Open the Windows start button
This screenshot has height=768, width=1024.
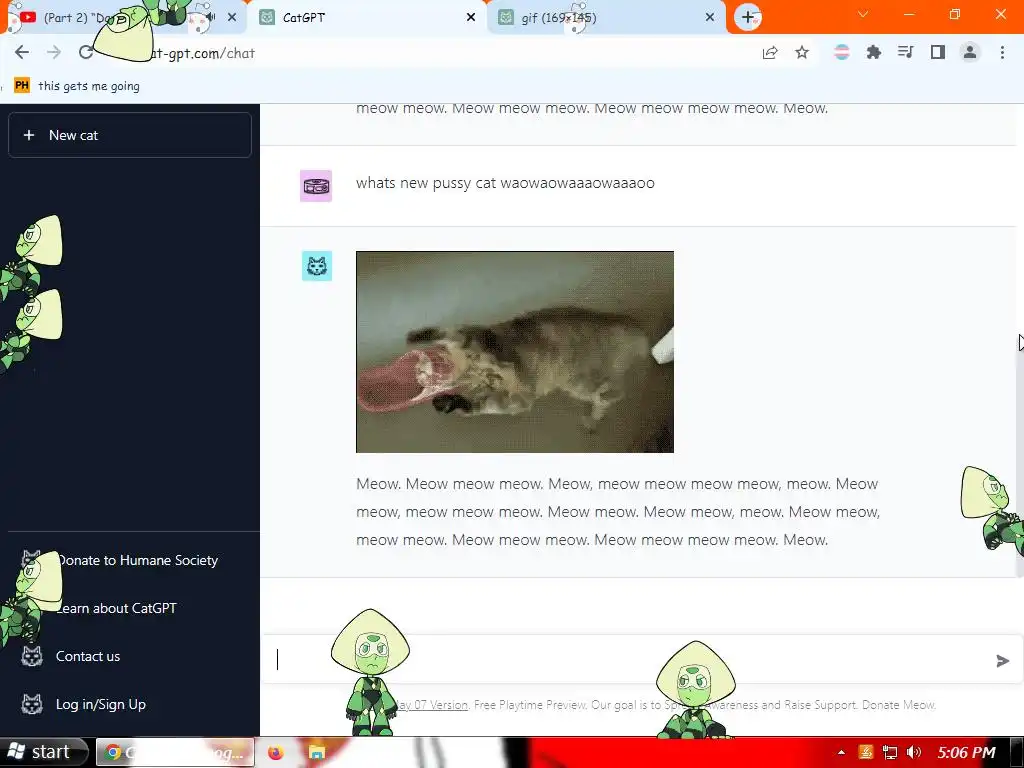[x=43, y=752]
